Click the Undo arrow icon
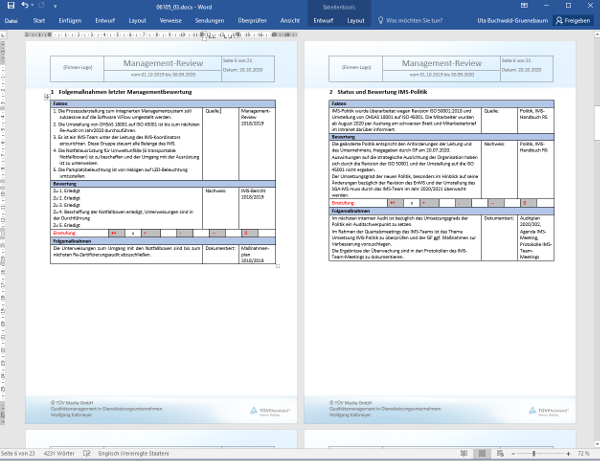This screenshot has height=461, width=600. [25, 5]
